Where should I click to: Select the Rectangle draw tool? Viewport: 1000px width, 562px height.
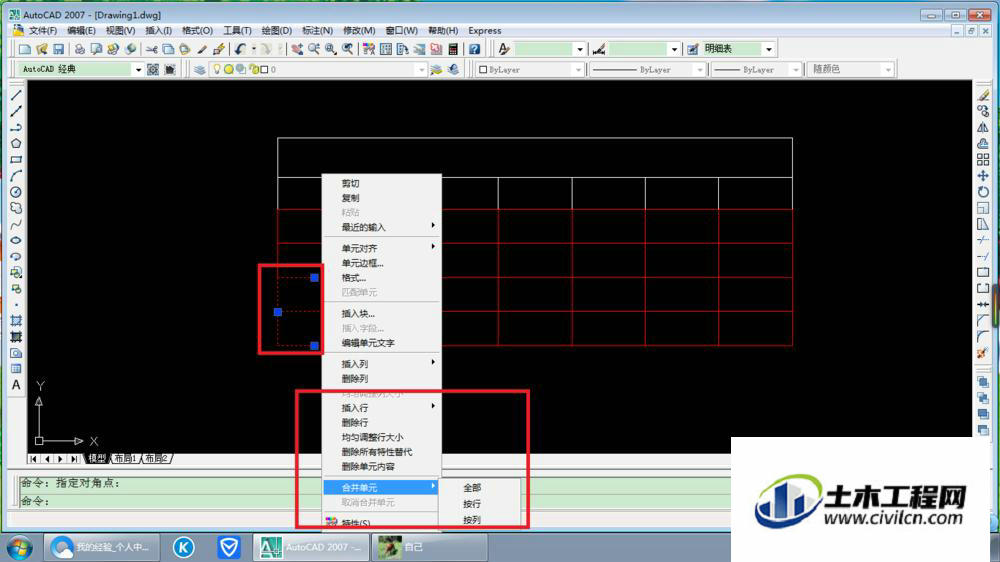click(16, 159)
